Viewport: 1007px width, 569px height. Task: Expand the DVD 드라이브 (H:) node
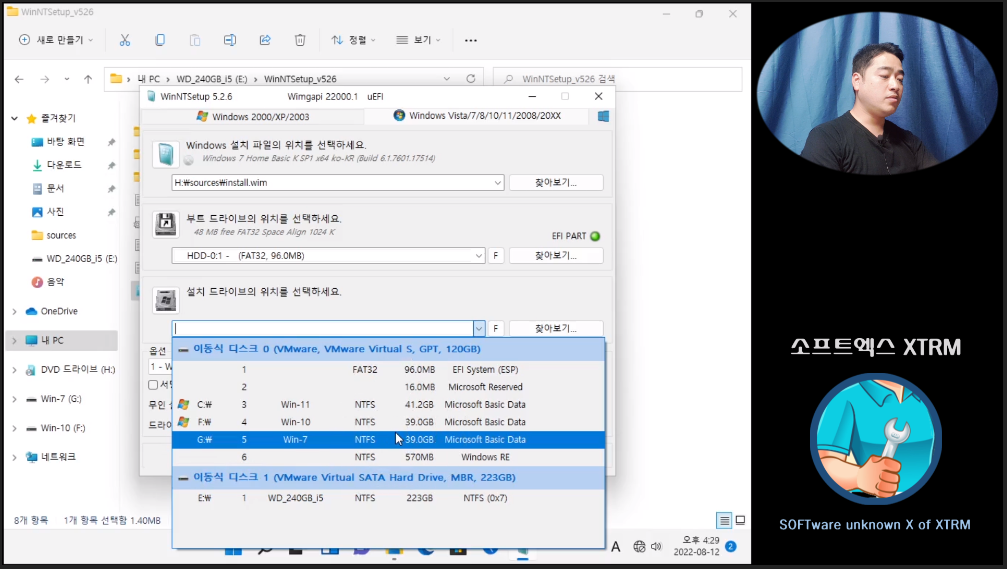14,370
